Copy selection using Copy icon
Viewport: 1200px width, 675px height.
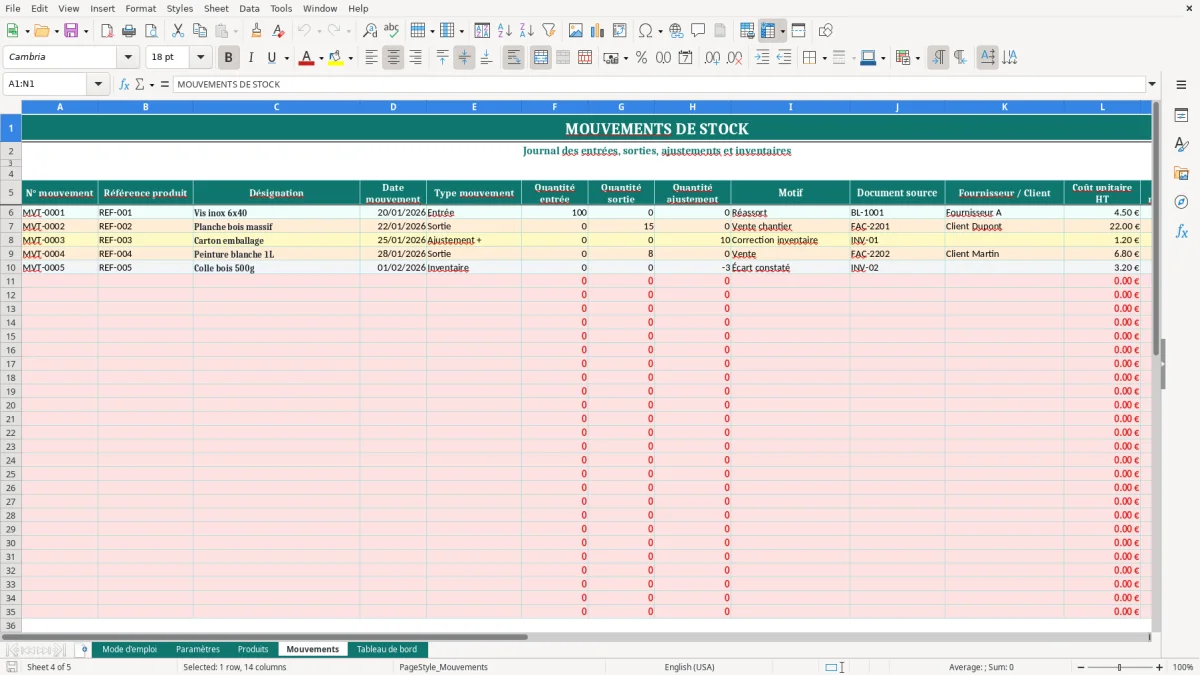pos(200,31)
